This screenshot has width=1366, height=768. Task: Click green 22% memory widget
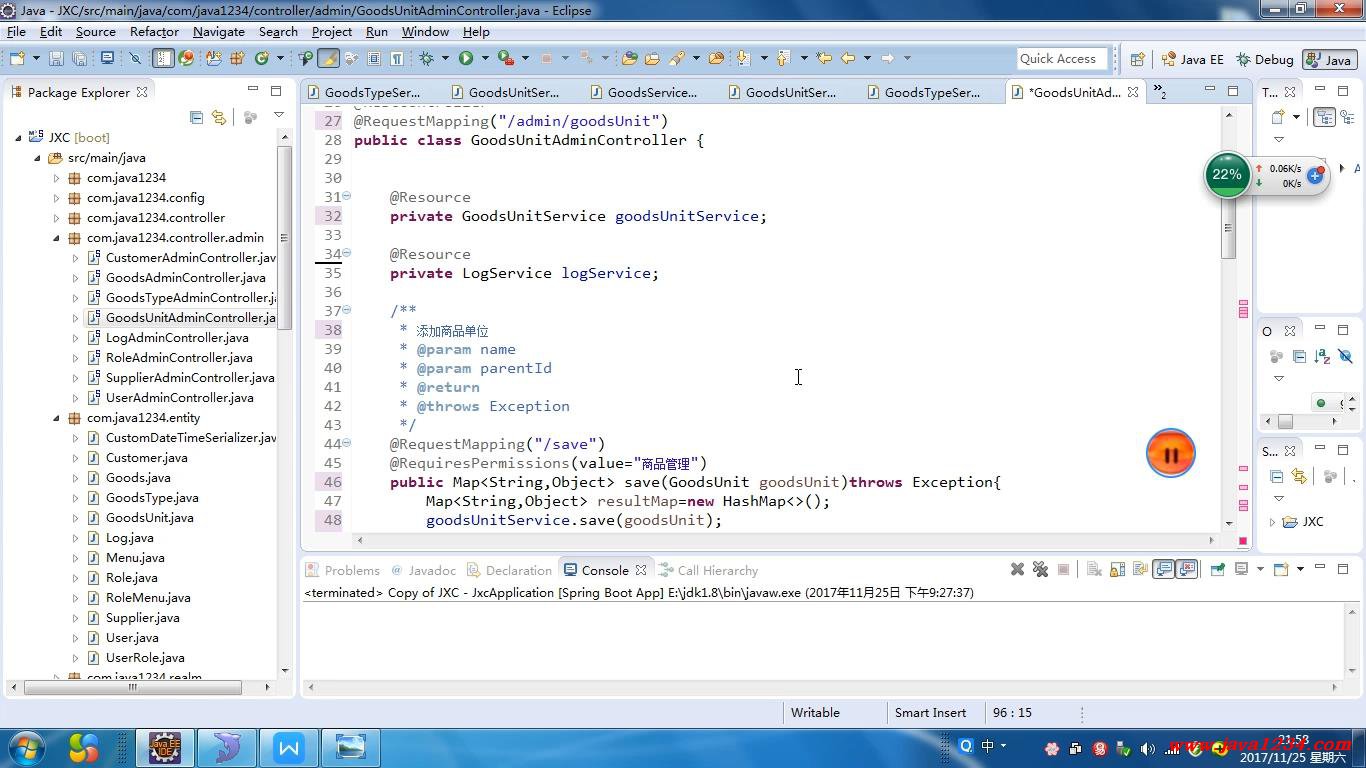pos(1227,175)
